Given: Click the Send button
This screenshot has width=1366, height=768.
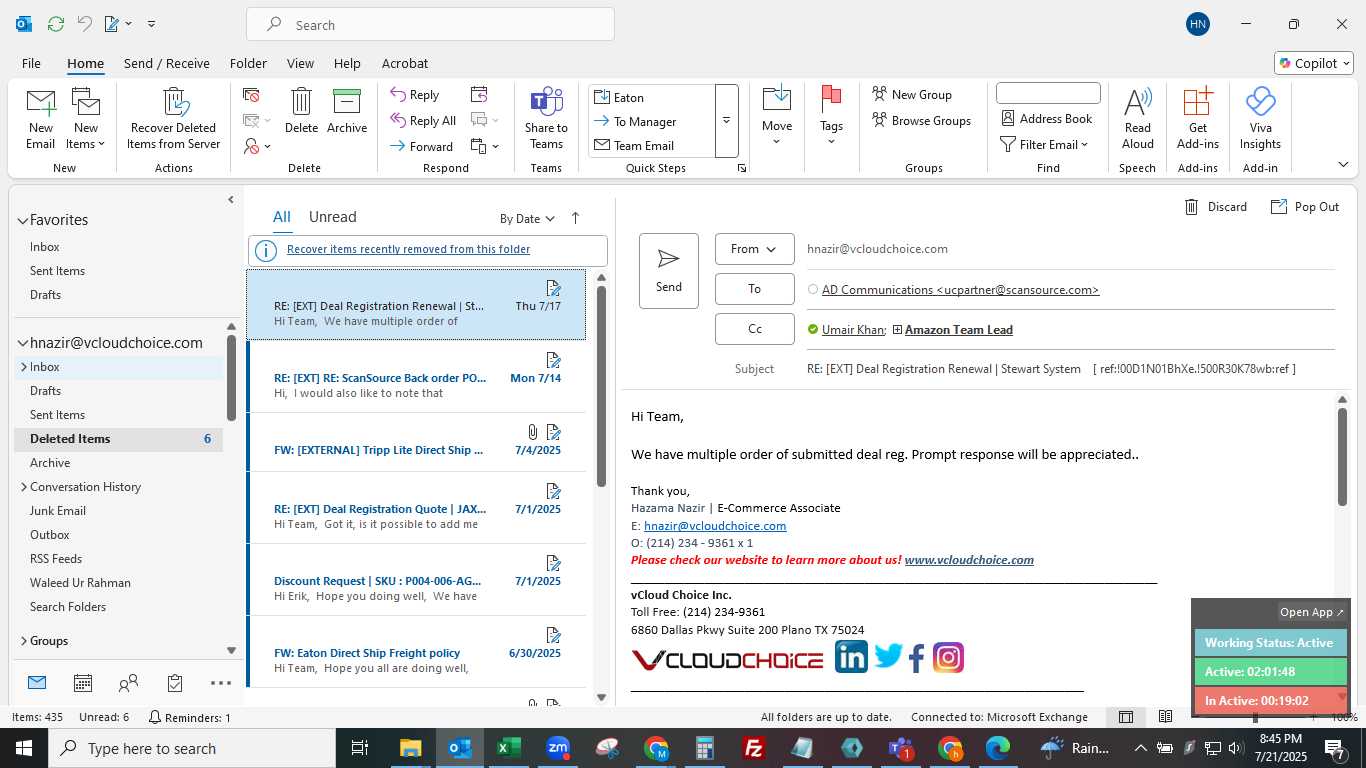Looking at the screenshot, I should tap(669, 271).
